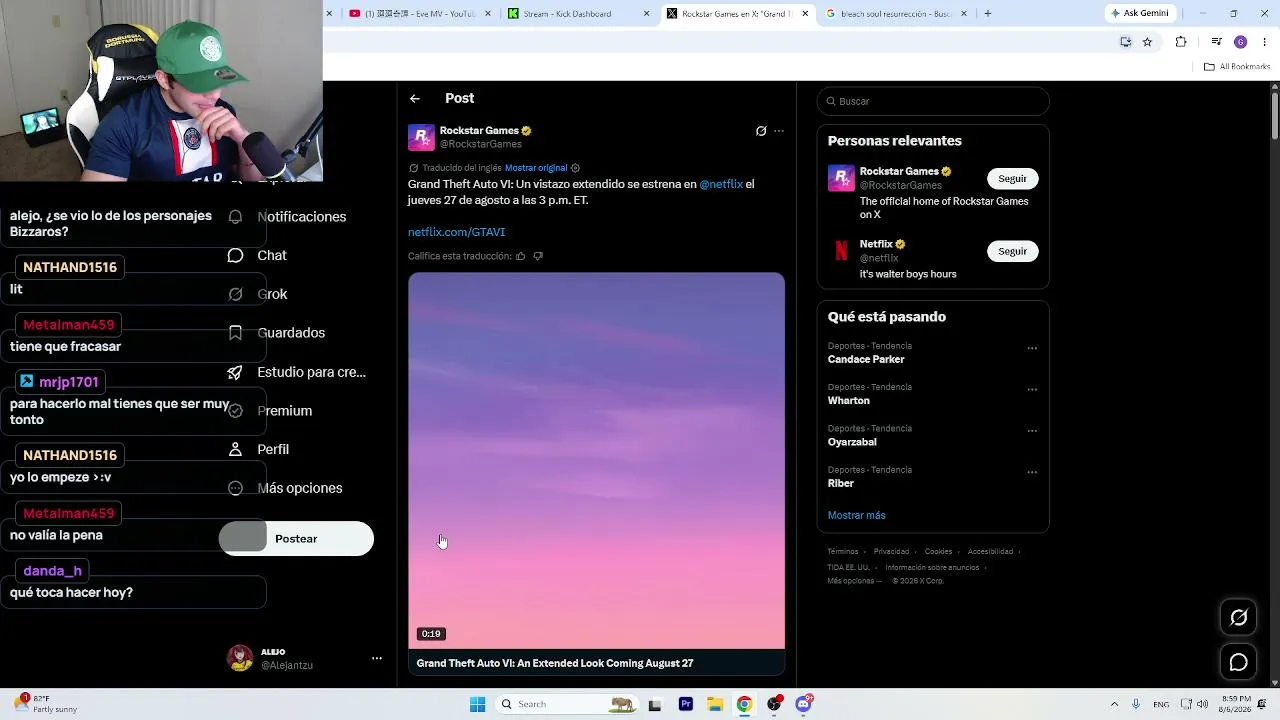Viewport: 1280px width, 720px height.
Task: Switch to Chrome in the taskbar
Action: coord(744,704)
